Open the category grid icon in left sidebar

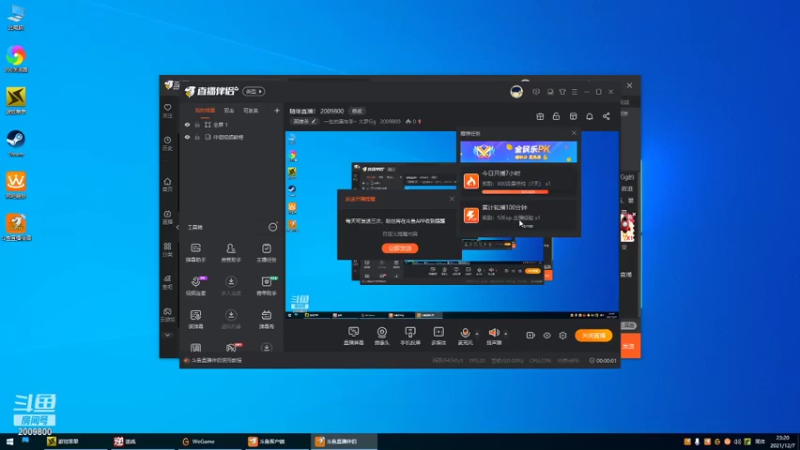(x=167, y=249)
